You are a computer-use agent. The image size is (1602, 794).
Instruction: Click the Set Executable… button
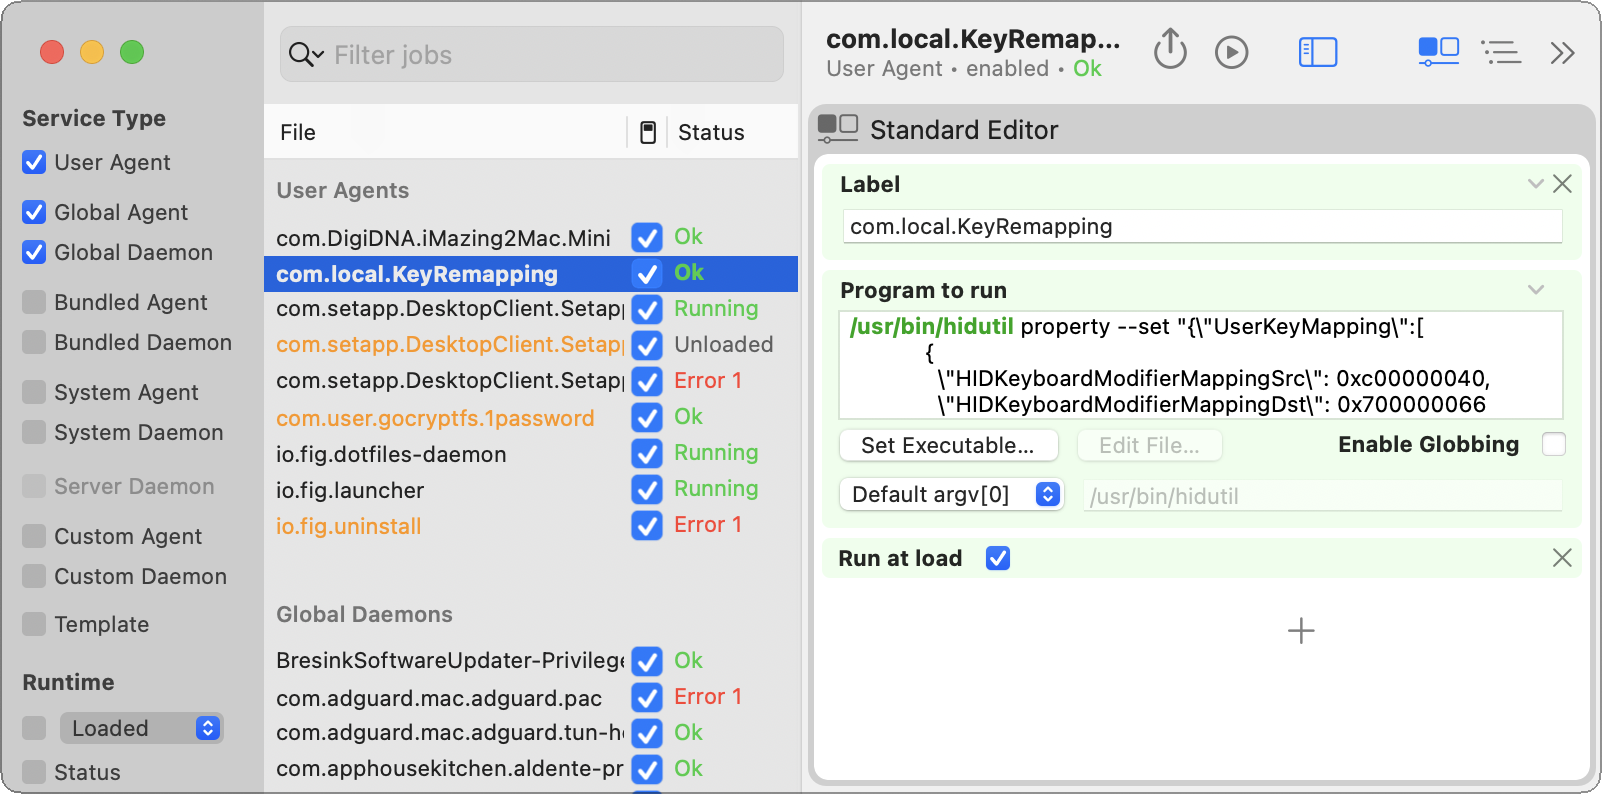coord(947,445)
